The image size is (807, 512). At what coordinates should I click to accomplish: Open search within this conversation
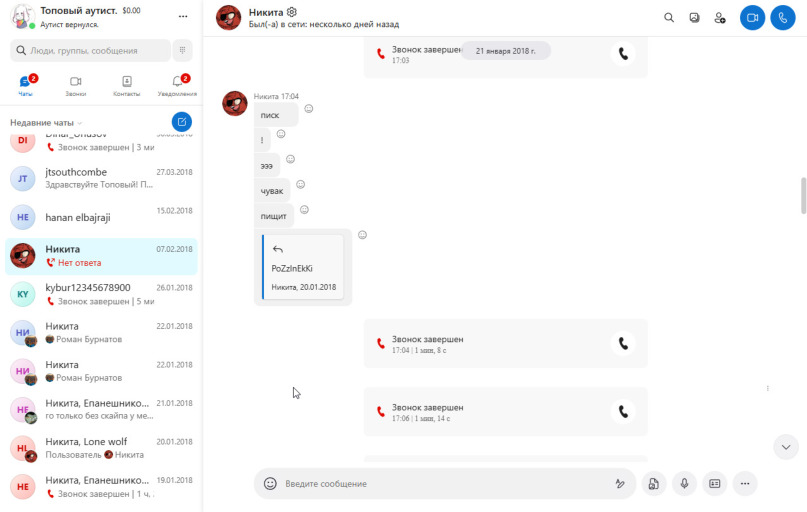click(669, 17)
